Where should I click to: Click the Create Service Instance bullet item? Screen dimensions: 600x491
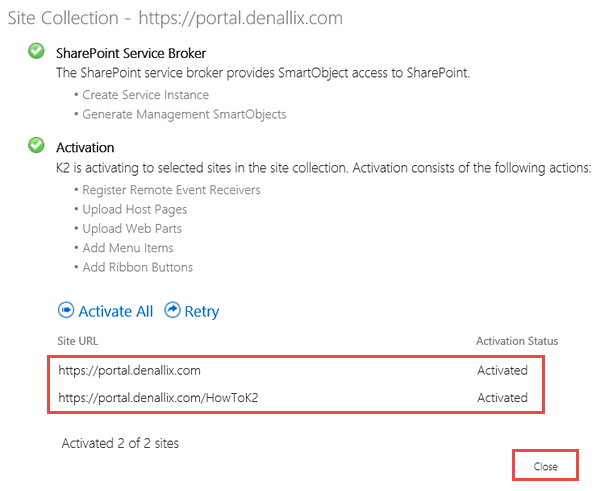point(145,95)
